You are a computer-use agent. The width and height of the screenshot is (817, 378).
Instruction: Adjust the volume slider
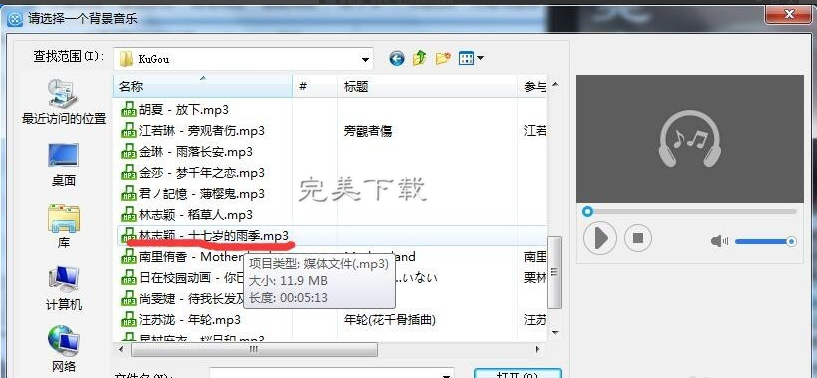pyautogui.click(x=765, y=241)
